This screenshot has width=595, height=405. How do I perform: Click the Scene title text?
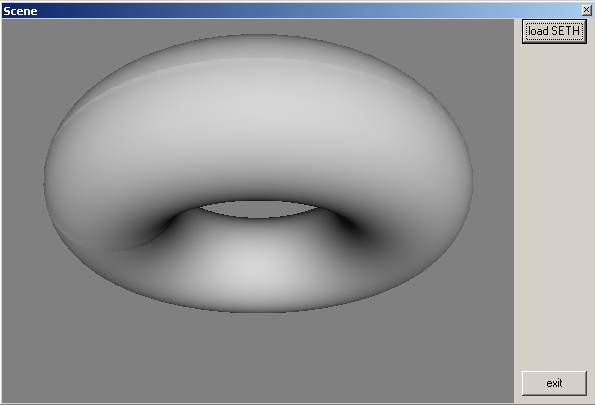click(x=20, y=11)
